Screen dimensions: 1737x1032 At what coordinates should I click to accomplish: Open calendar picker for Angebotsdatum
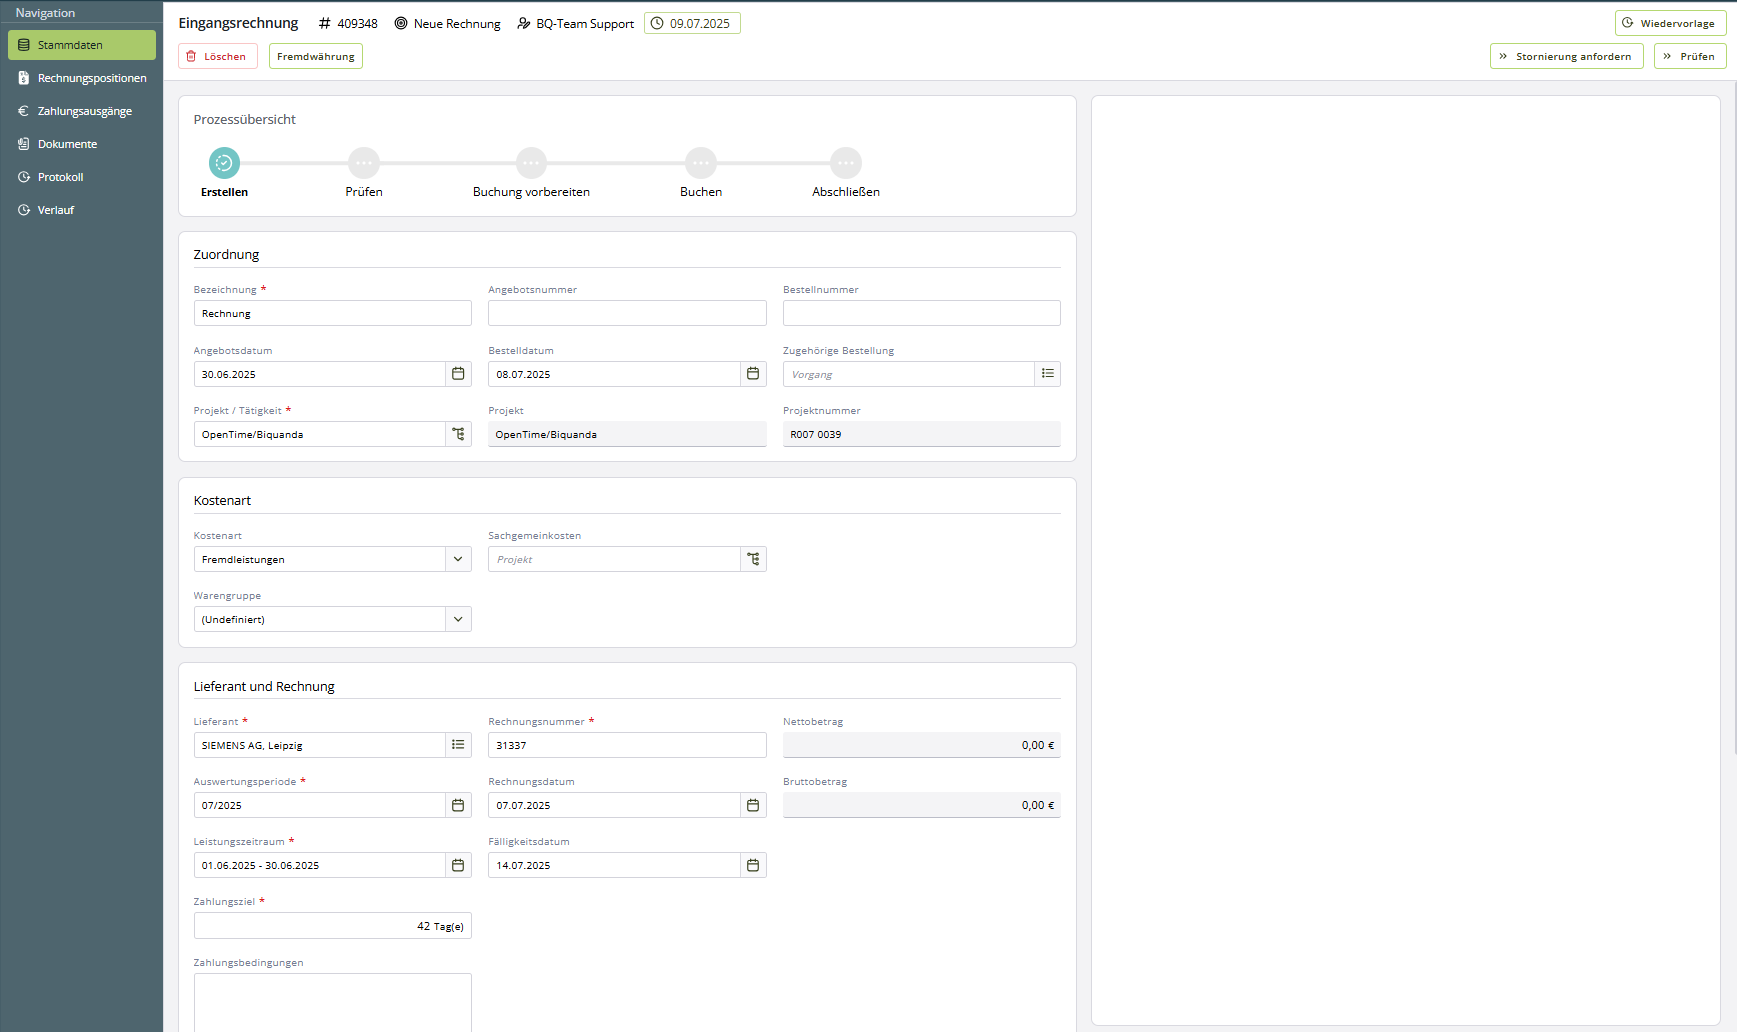[458, 374]
